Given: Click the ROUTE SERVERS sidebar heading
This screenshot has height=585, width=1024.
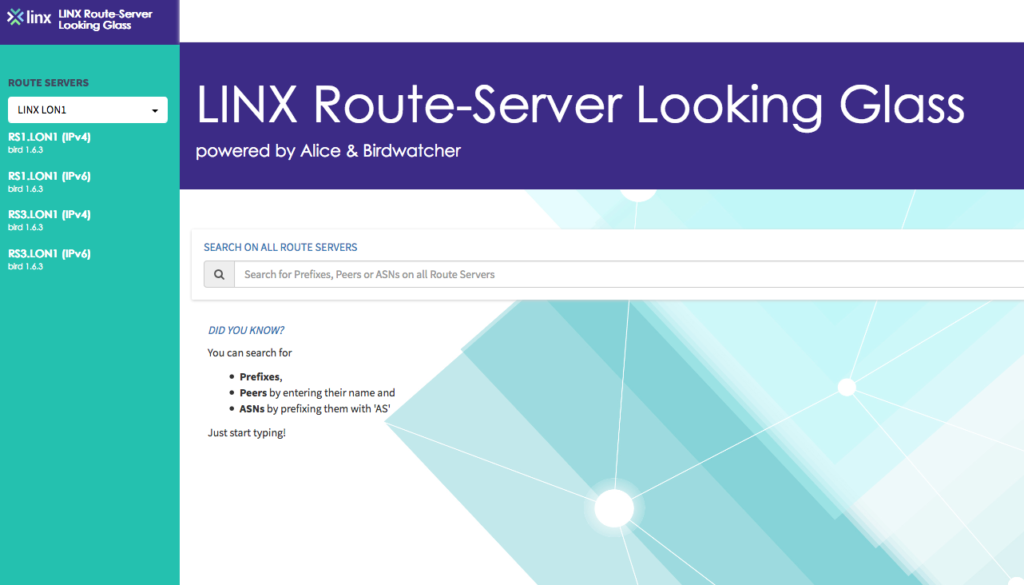Looking at the screenshot, I should pos(48,83).
